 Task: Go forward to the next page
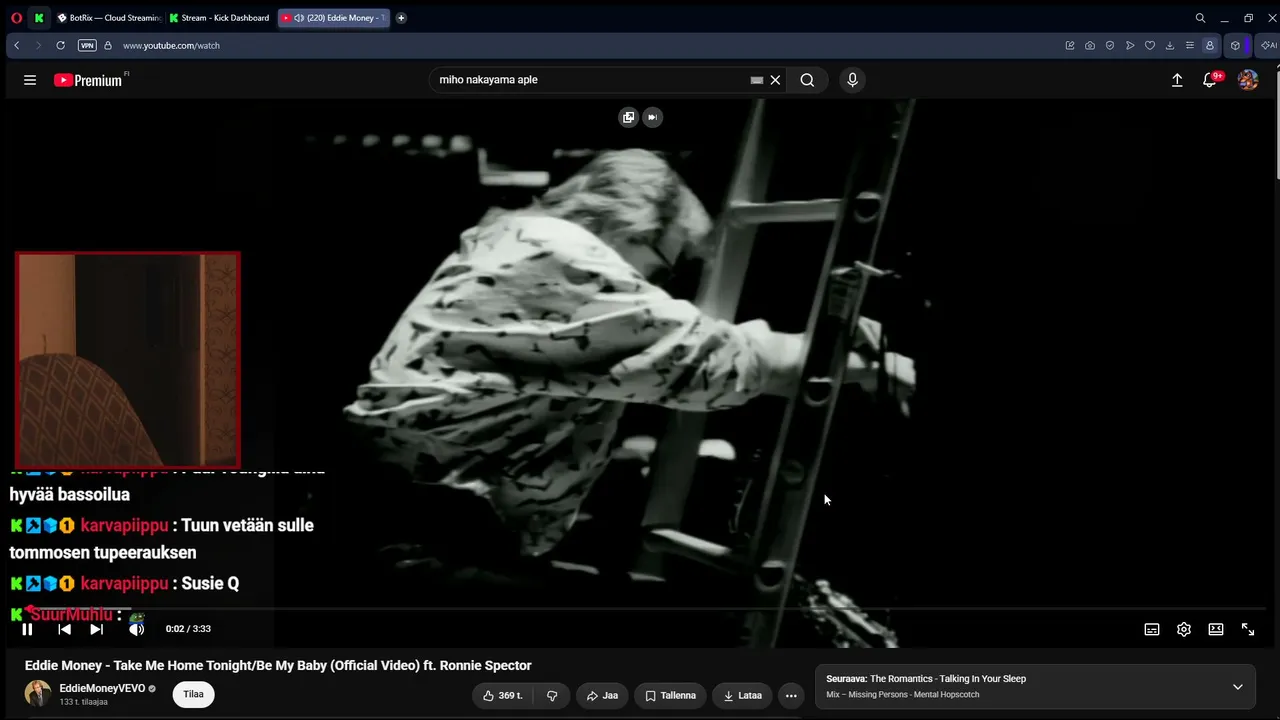(x=38, y=45)
